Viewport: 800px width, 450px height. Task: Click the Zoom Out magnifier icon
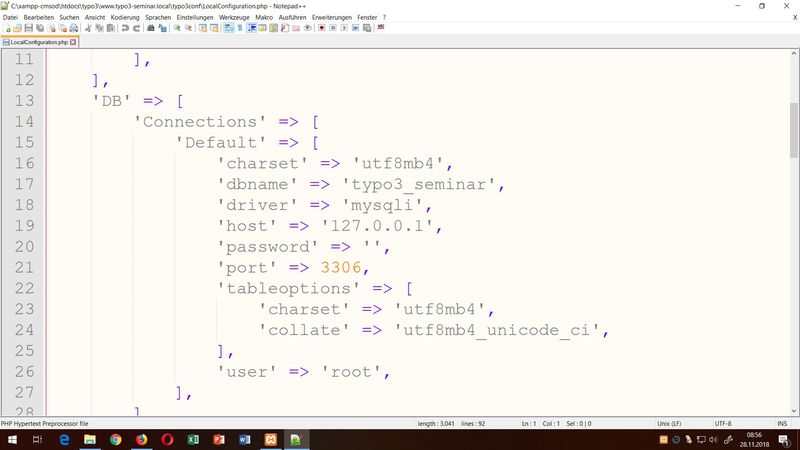click(188, 28)
